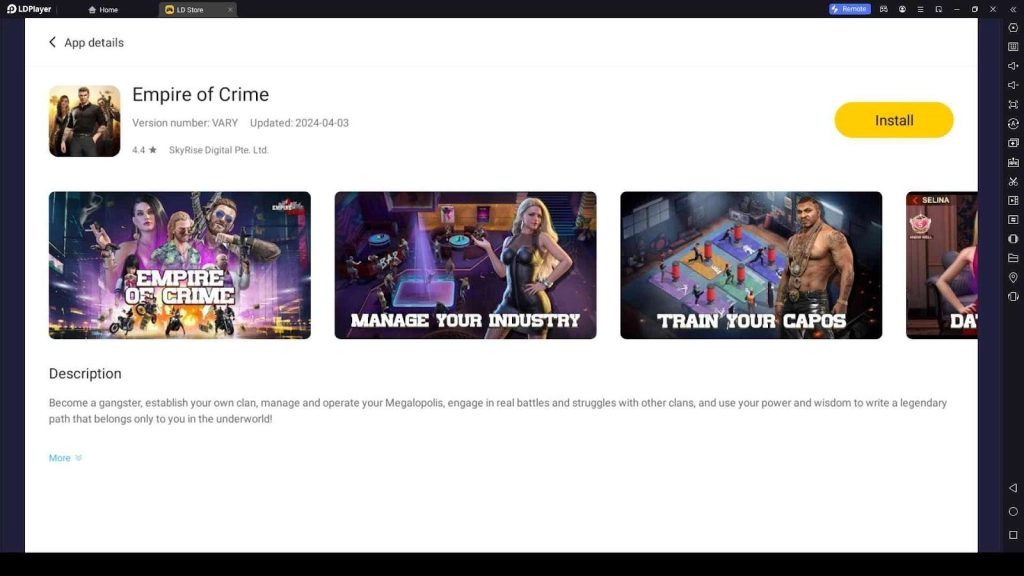The width and height of the screenshot is (1024, 576).
Task: Install Empire of Crime
Action: tap(893, 120)
